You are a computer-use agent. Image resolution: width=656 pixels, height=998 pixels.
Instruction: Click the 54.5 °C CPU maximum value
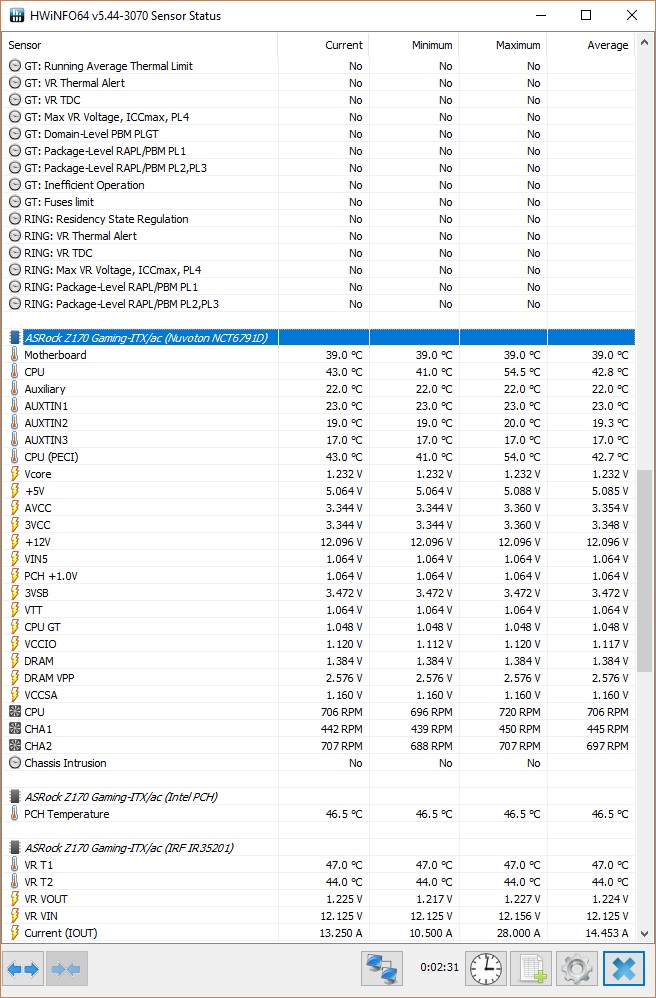(x=521, y=372)
